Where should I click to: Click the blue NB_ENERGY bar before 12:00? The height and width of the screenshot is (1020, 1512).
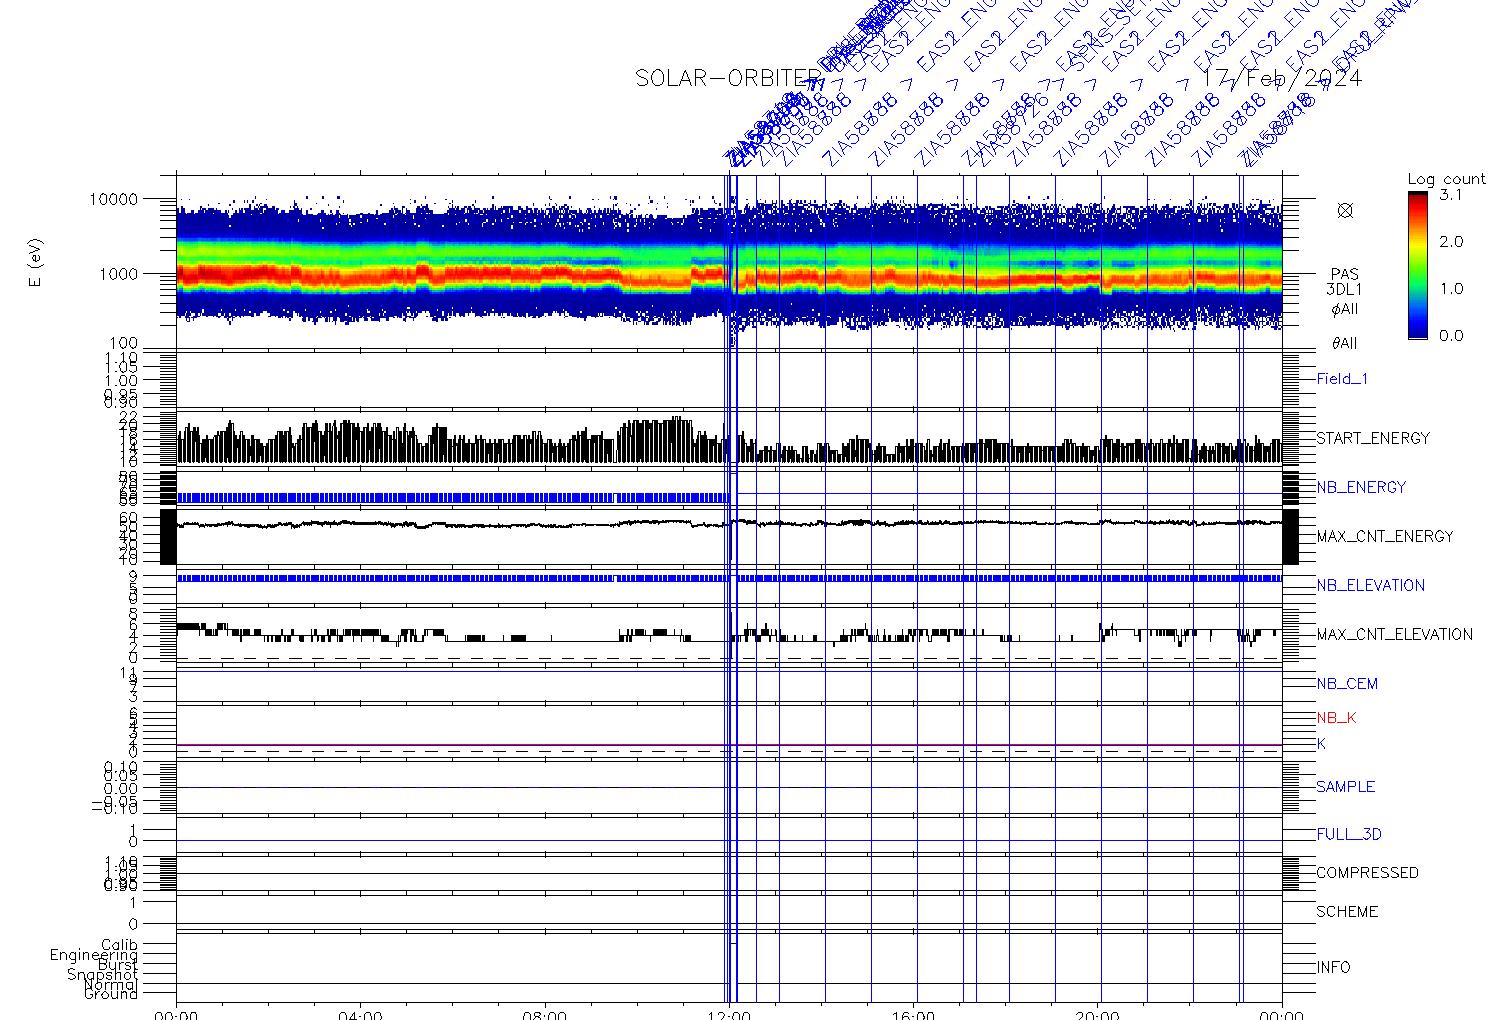tap(453, 497)
